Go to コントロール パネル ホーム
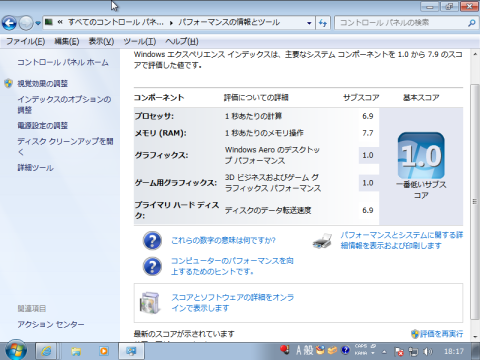This screenshot has height=360, width=480. coord(63,62)
